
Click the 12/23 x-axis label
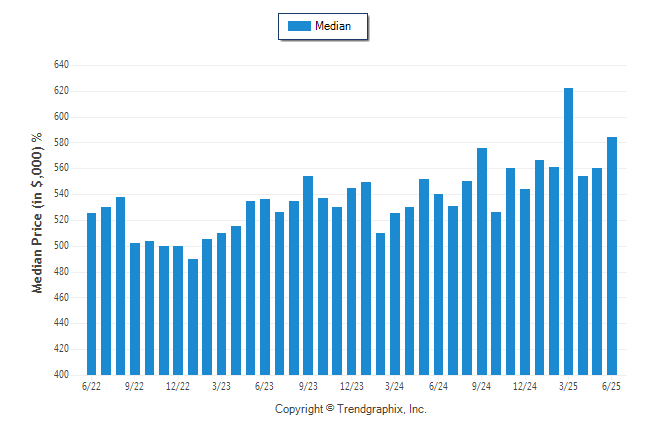point(351,387)
